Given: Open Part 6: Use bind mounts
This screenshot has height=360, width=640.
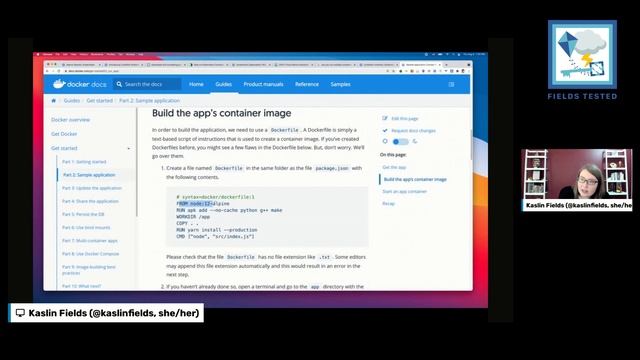Looking at the screenshot, I should click(86, 227).
